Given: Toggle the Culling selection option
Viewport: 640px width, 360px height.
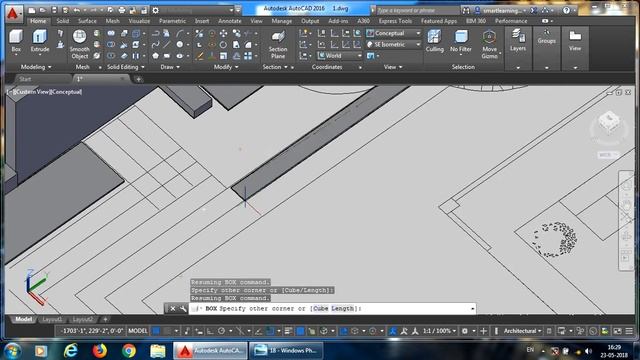Looking at the screenshot, I should 434,41.
